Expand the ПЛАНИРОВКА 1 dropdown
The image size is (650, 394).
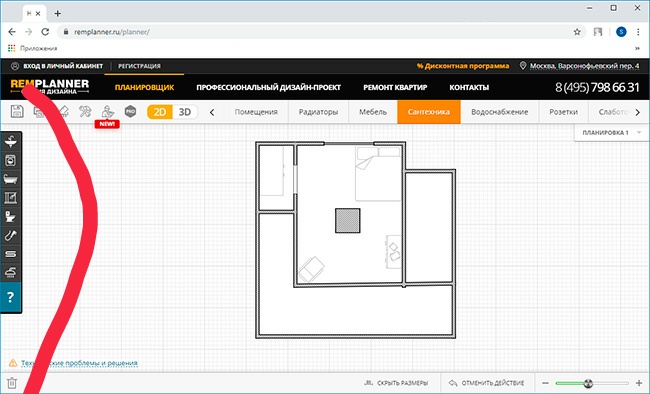coord(611,133)
